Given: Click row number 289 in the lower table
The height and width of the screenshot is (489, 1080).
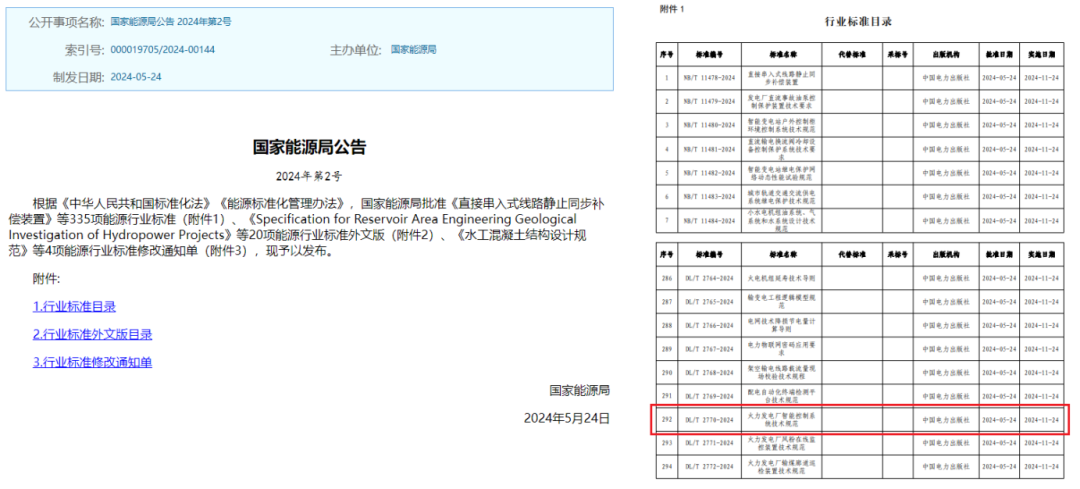Looking at the screenshot, I should 666,349.
